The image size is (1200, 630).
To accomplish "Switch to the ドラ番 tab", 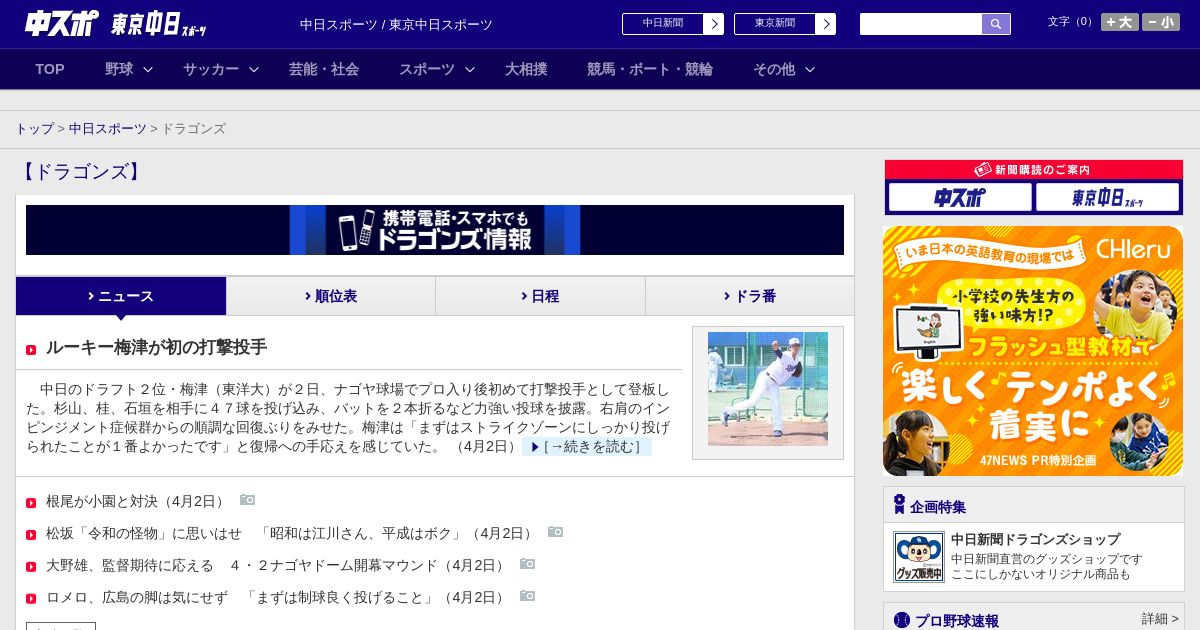I will [x=750, y=296].
